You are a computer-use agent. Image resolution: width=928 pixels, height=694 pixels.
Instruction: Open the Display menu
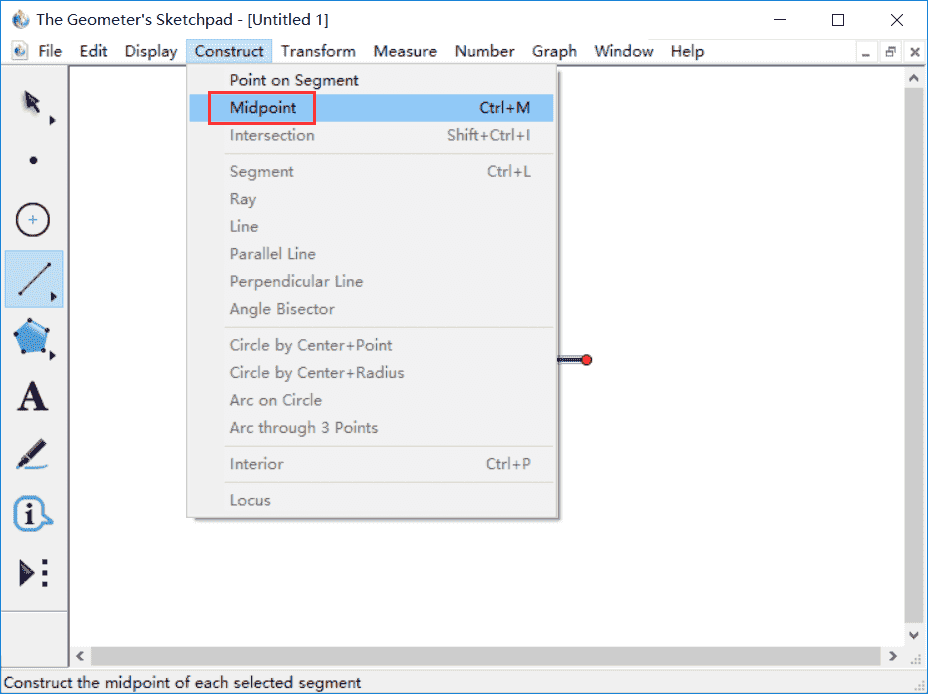[x=151, y=51]
